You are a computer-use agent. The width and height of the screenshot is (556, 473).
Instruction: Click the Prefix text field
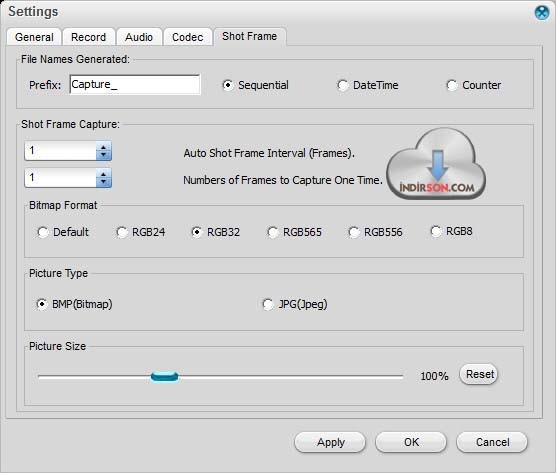coord(135,84)
